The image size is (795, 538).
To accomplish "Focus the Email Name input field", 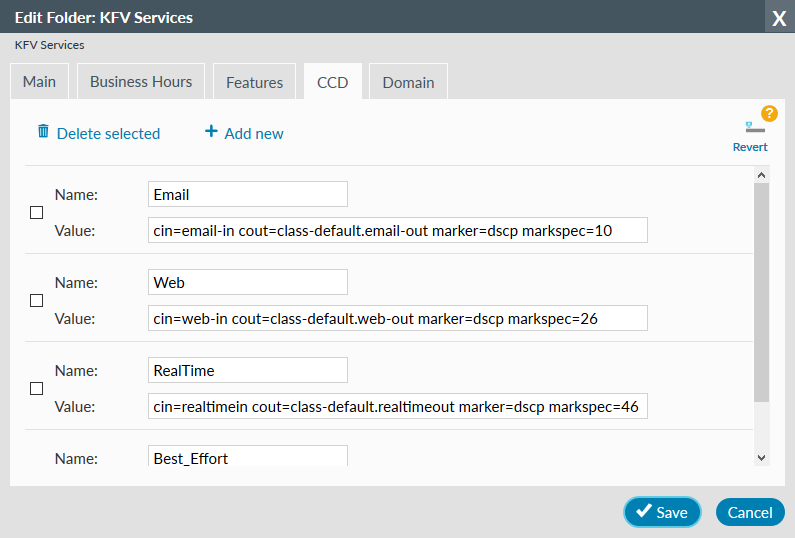I will tap(247, 195).
